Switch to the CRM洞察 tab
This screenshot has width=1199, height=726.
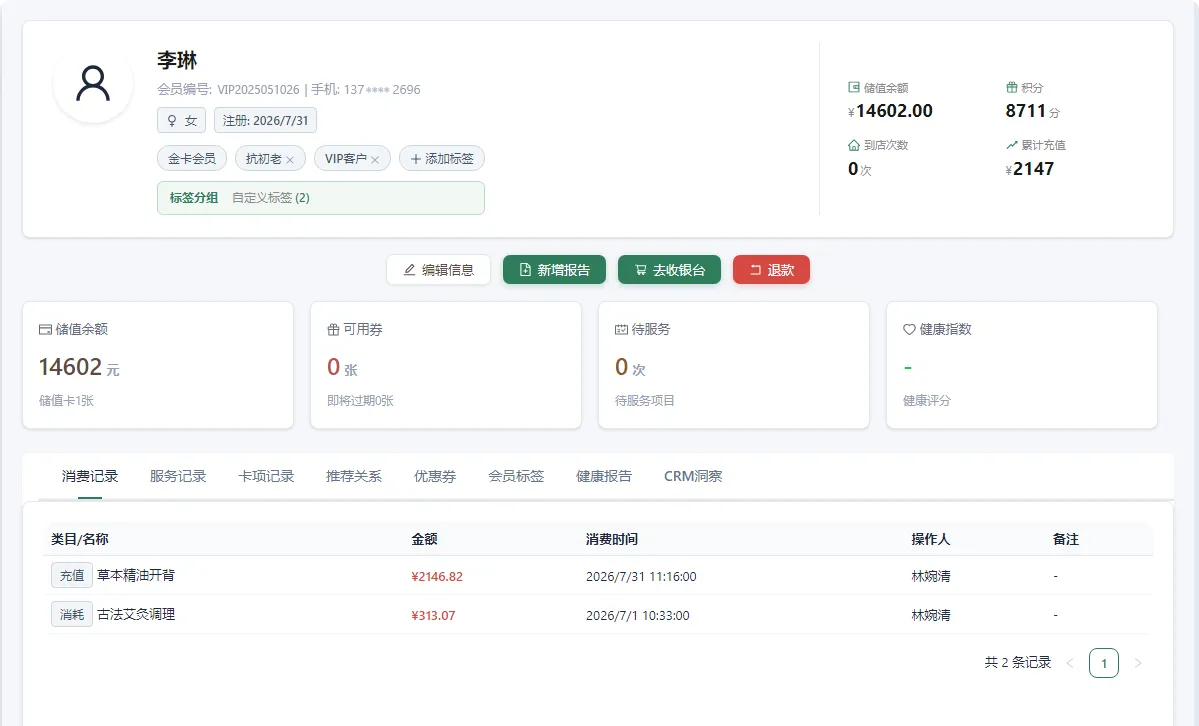(693, 477)
